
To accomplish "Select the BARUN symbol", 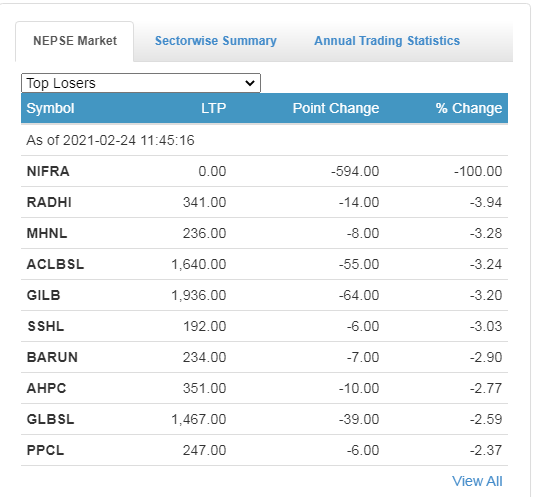I will (x=52, y=357).
